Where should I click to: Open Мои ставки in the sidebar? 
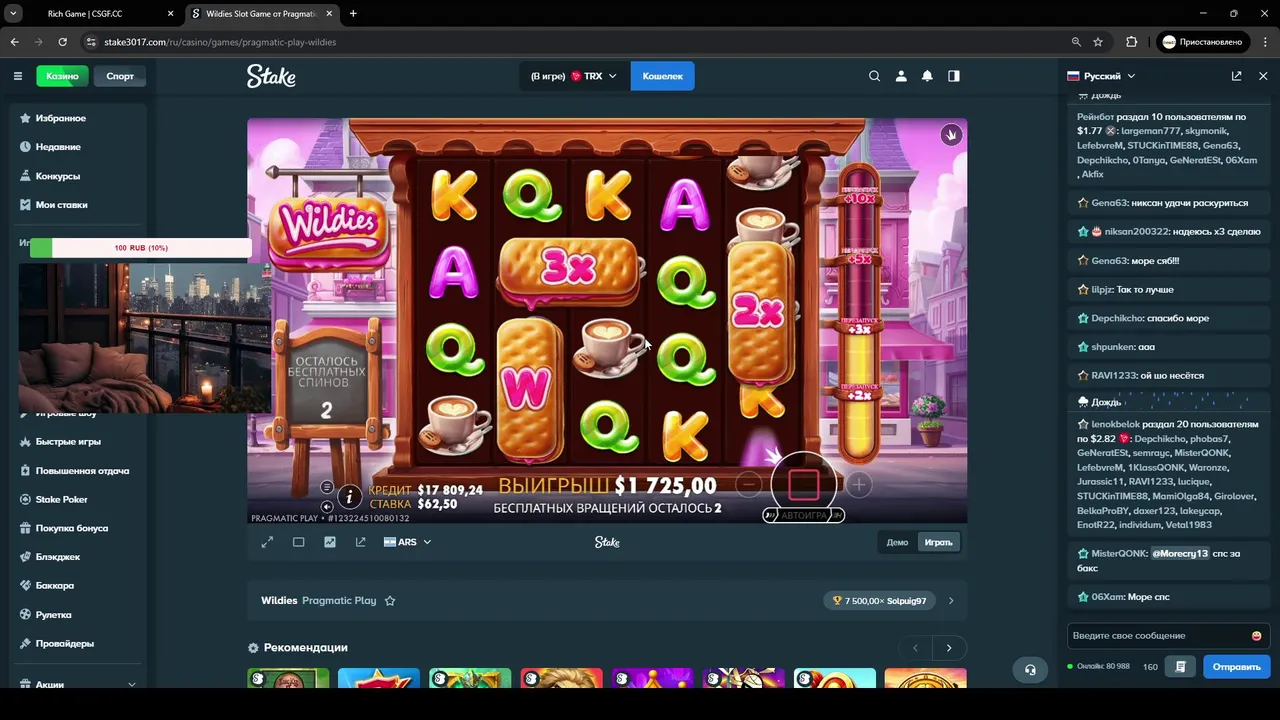[61, 205]
